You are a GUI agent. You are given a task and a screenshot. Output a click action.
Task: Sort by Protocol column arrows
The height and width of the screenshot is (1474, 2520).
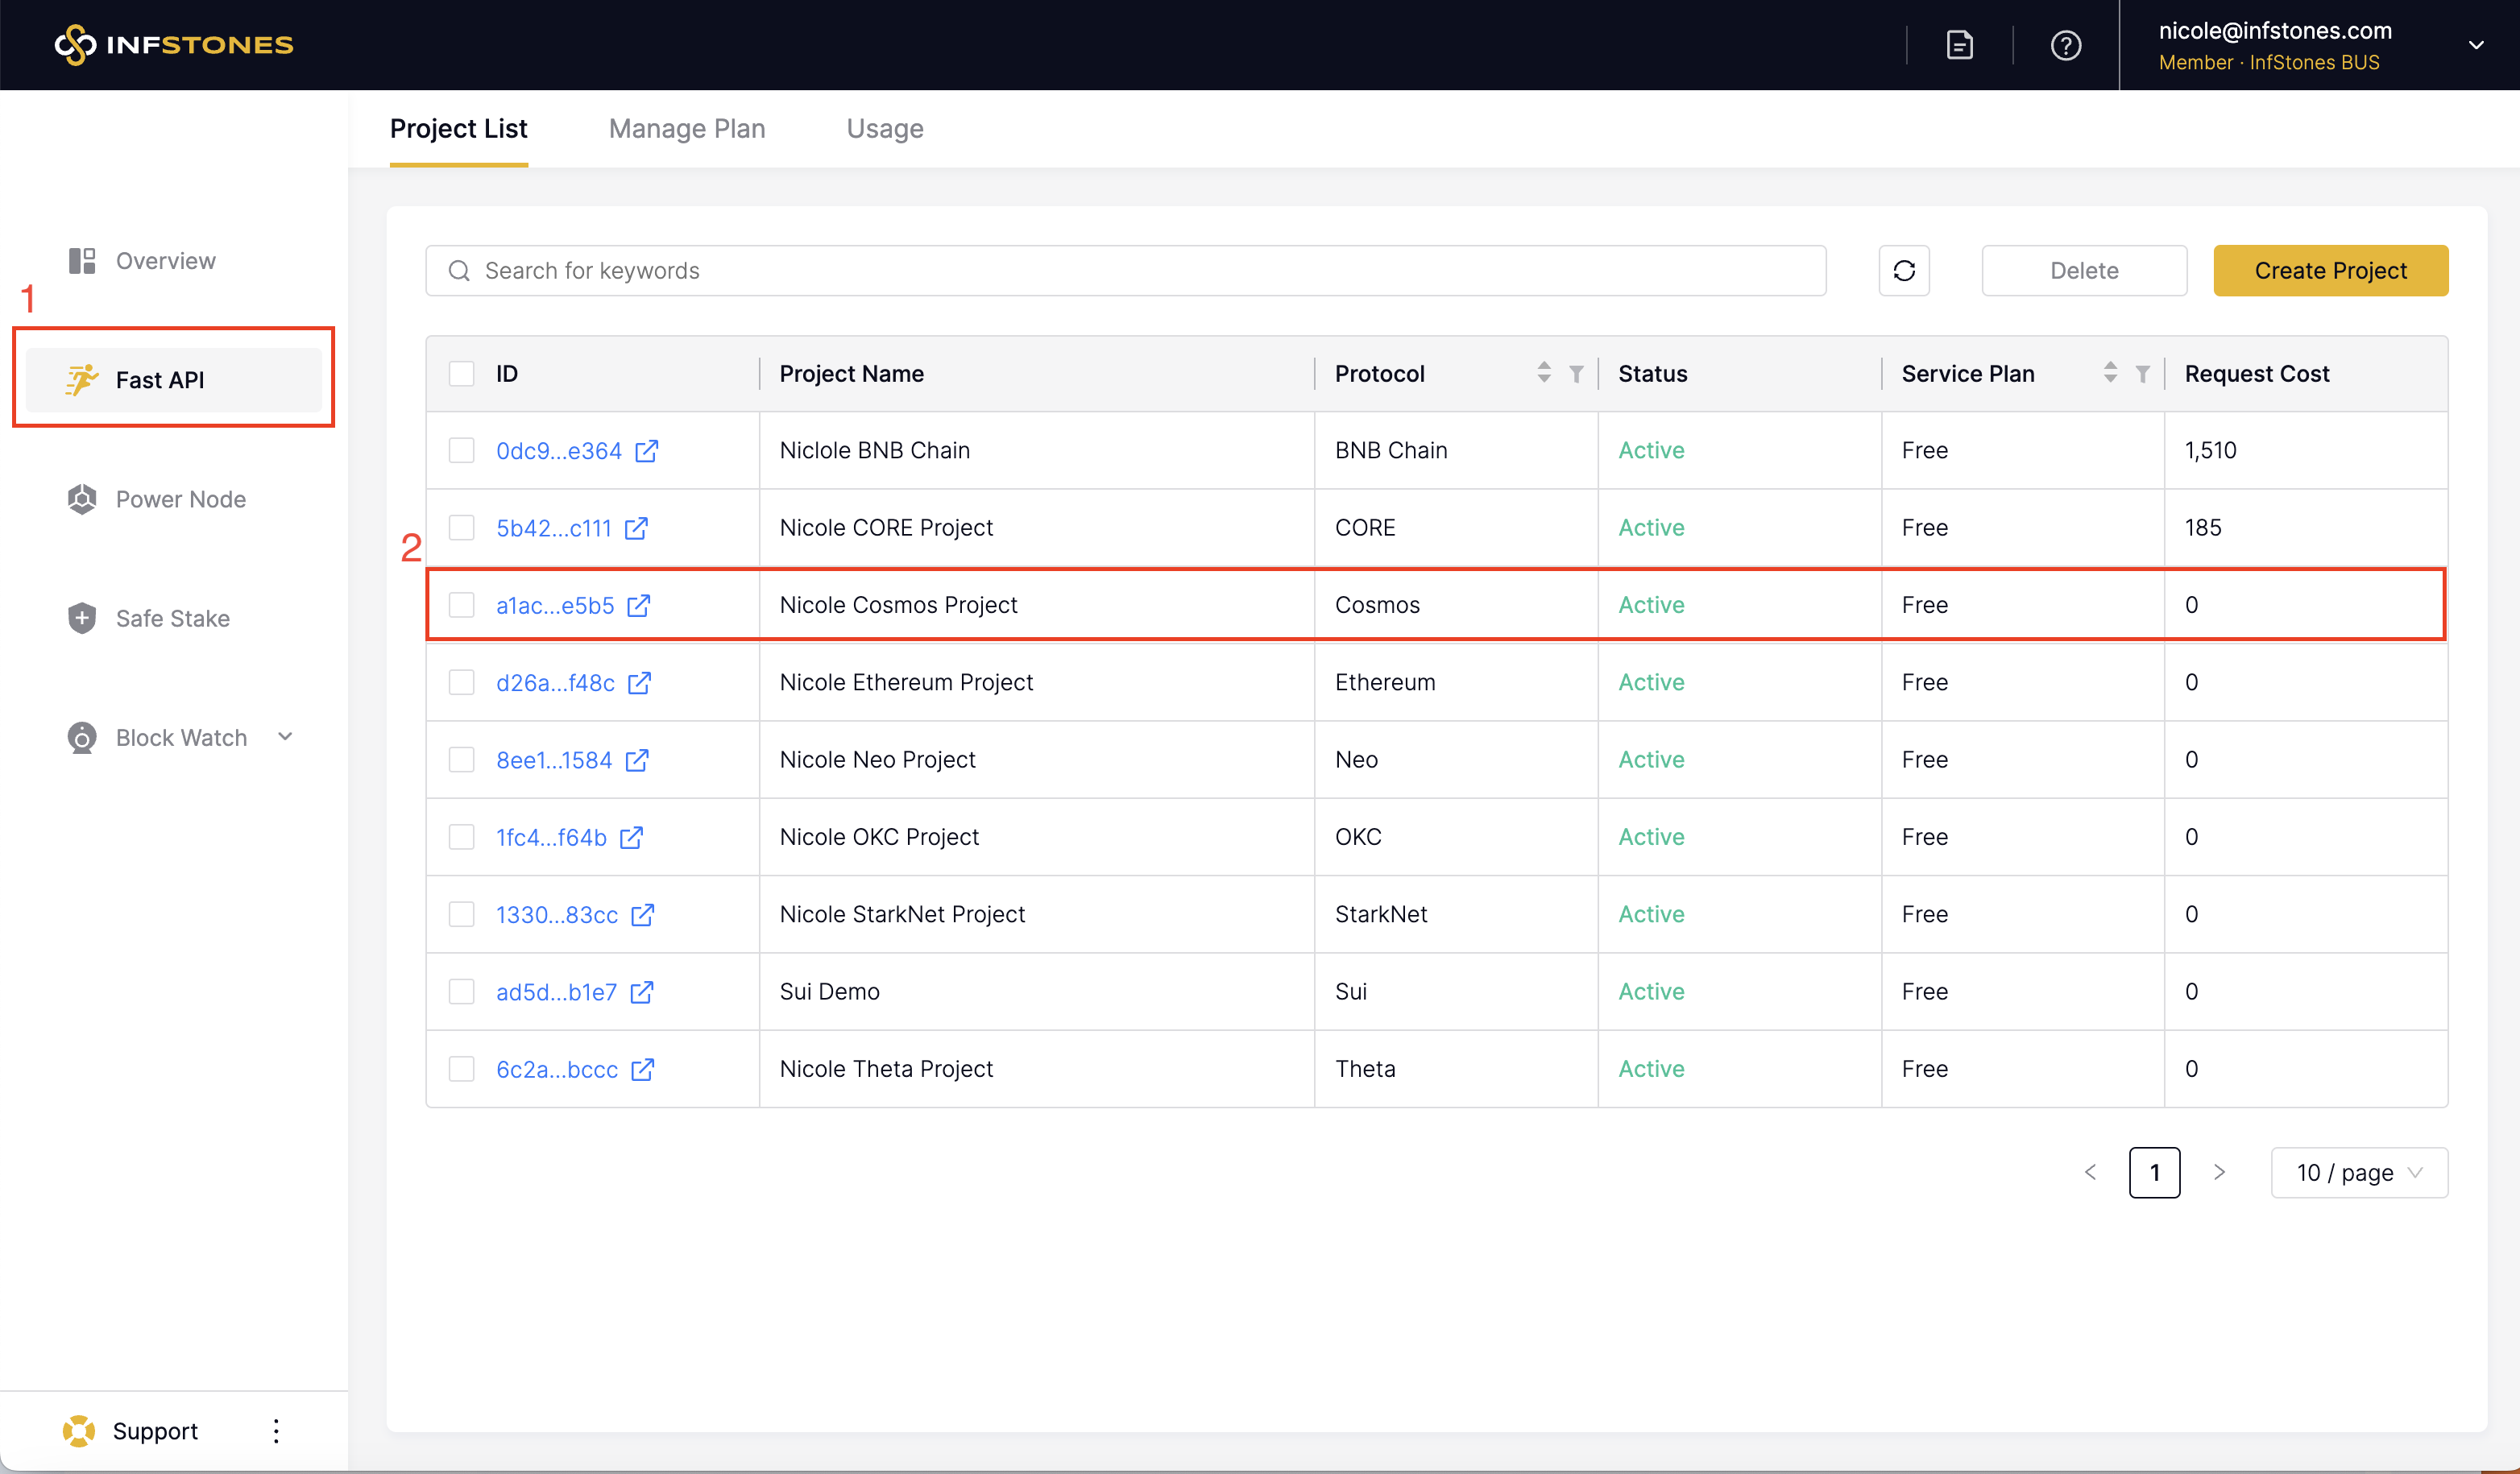coord(1544,373)
